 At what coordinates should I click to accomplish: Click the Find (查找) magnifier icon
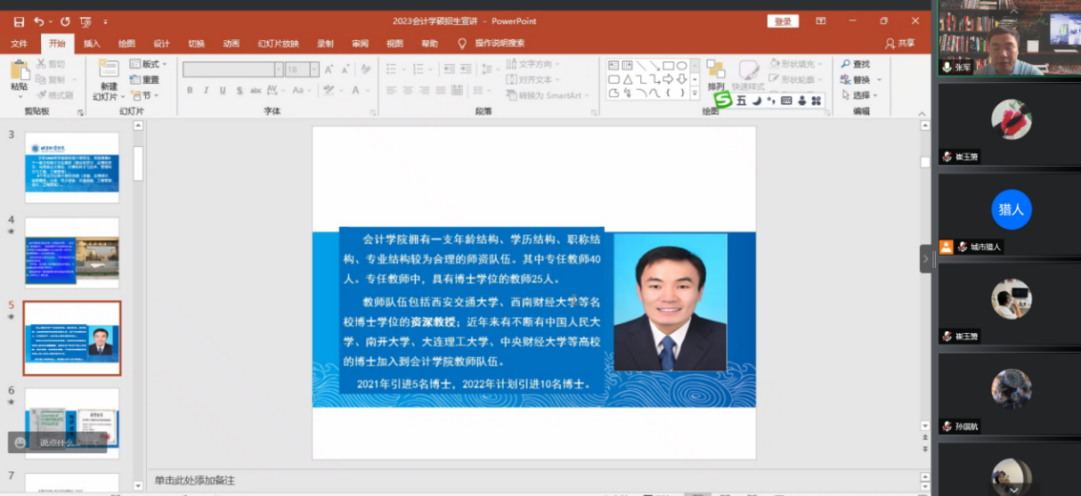tap(846, 64)
